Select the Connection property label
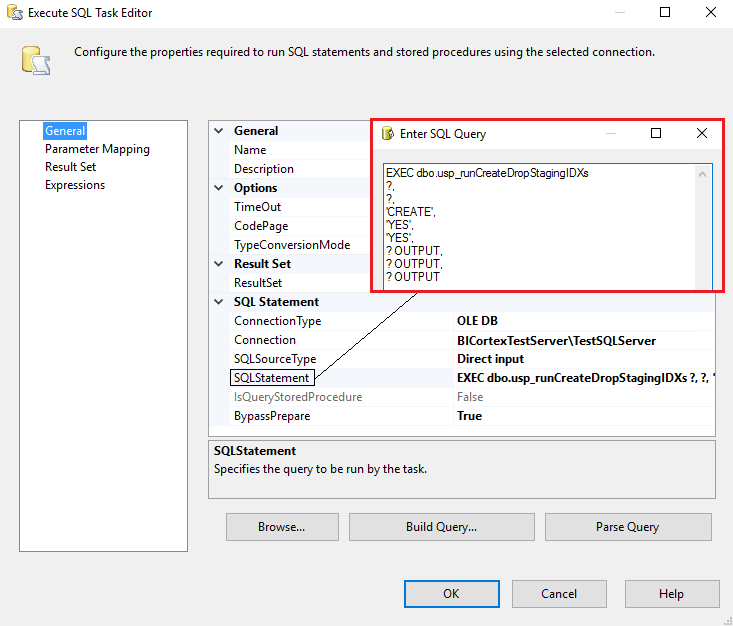This screenshot has width=733, height=626. pos(265,340)
